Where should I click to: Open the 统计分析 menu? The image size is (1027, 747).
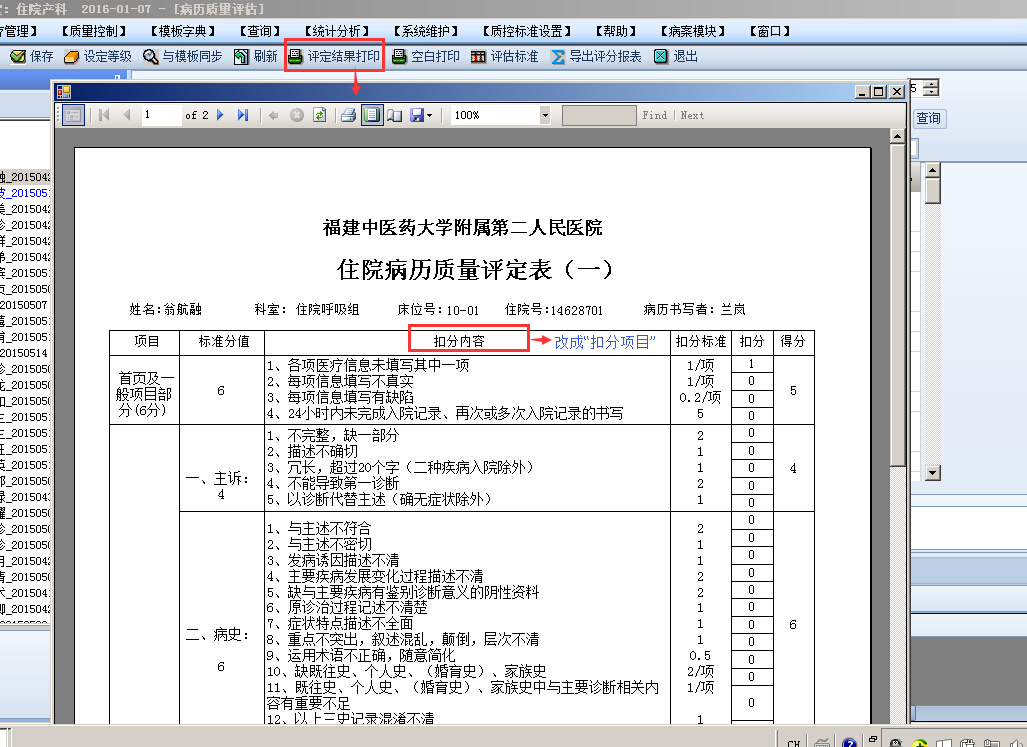click(337, 31)
